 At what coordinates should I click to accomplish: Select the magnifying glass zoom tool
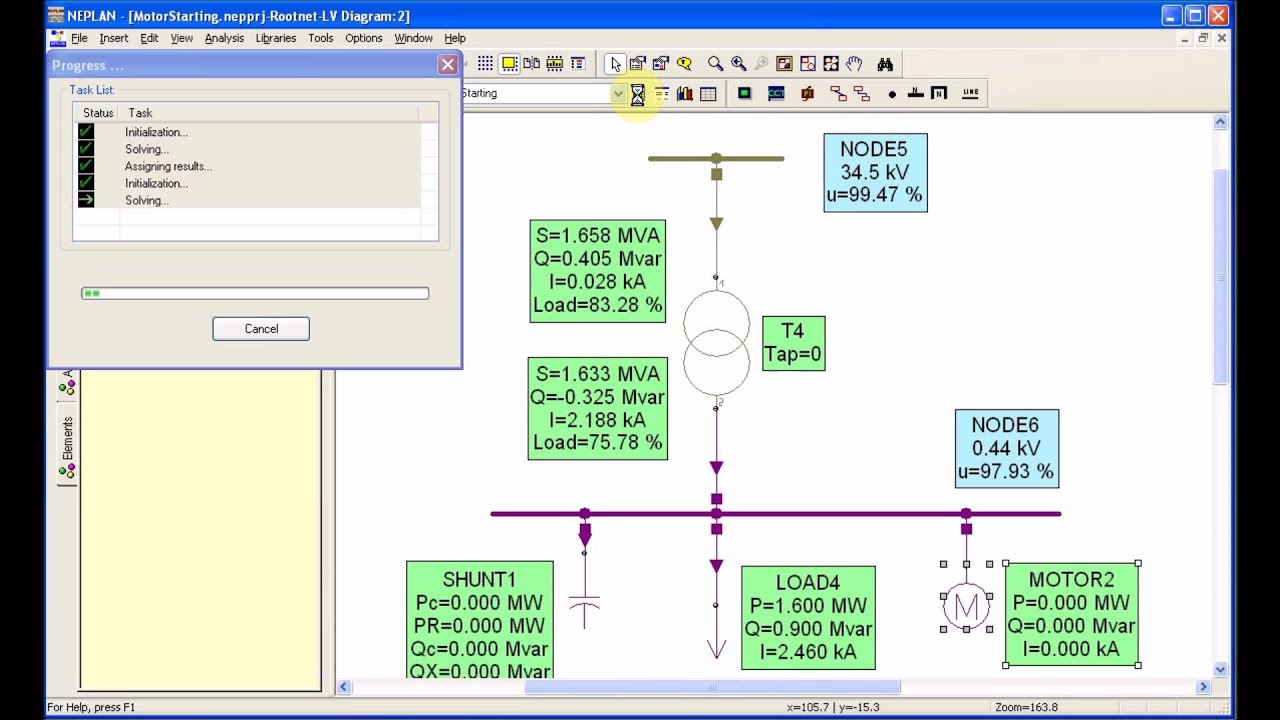tap(715, 64)
